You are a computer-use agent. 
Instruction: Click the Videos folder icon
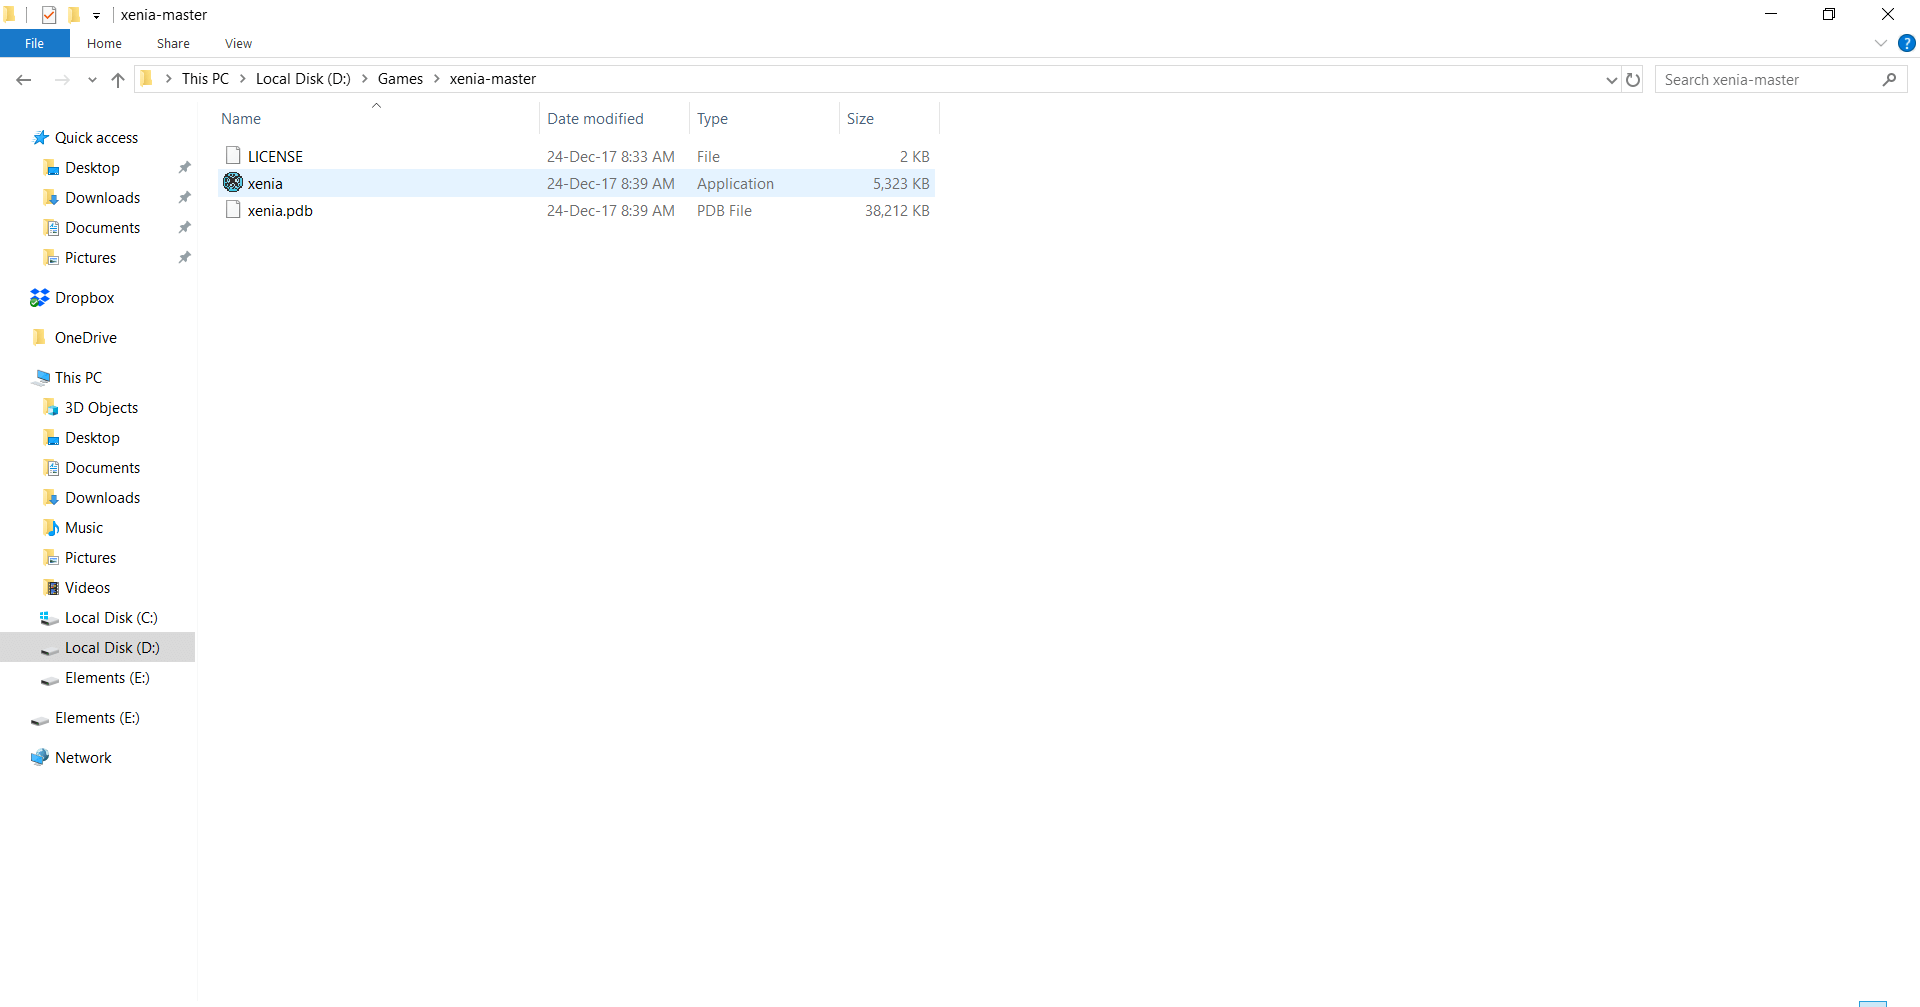(51, 587)
